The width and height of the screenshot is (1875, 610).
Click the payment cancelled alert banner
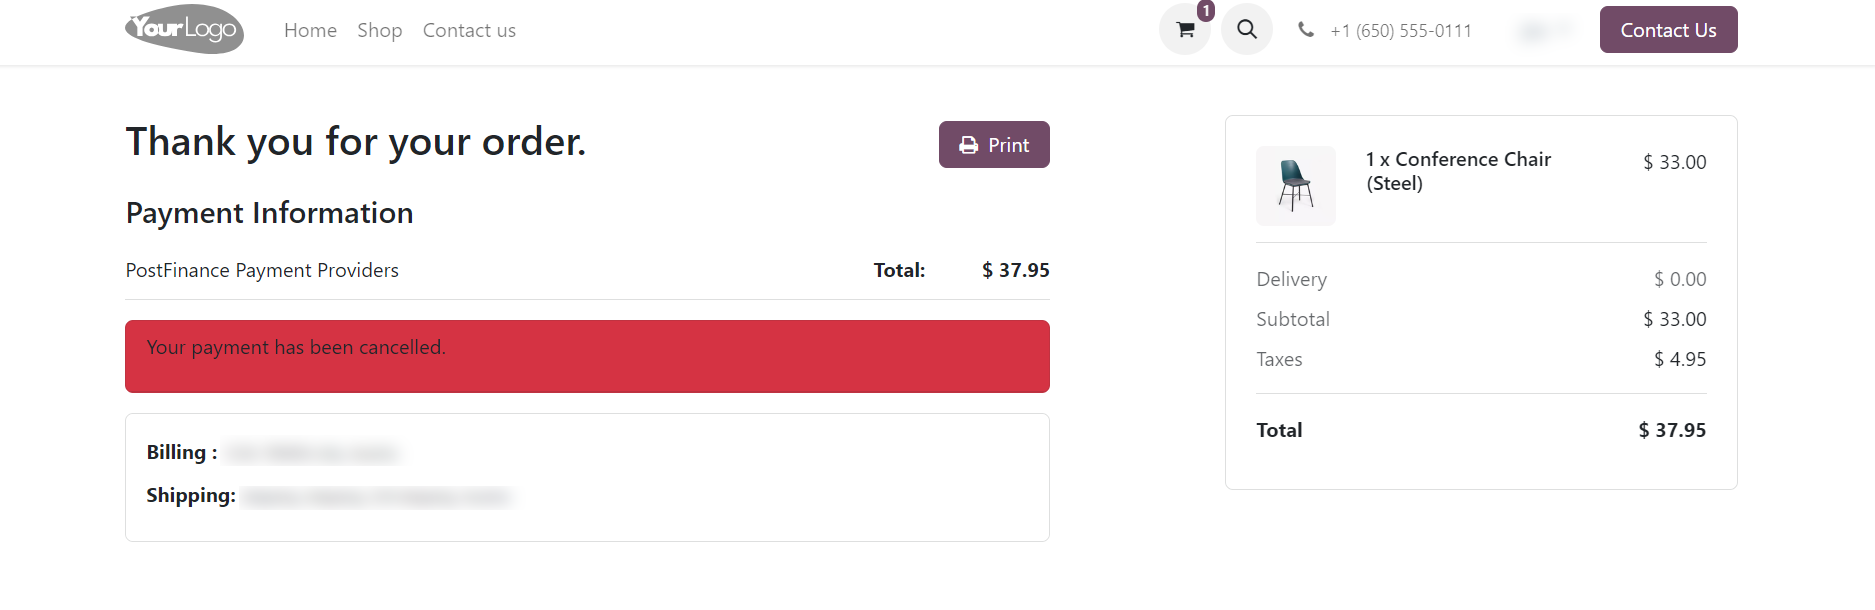tap(587, 356)
